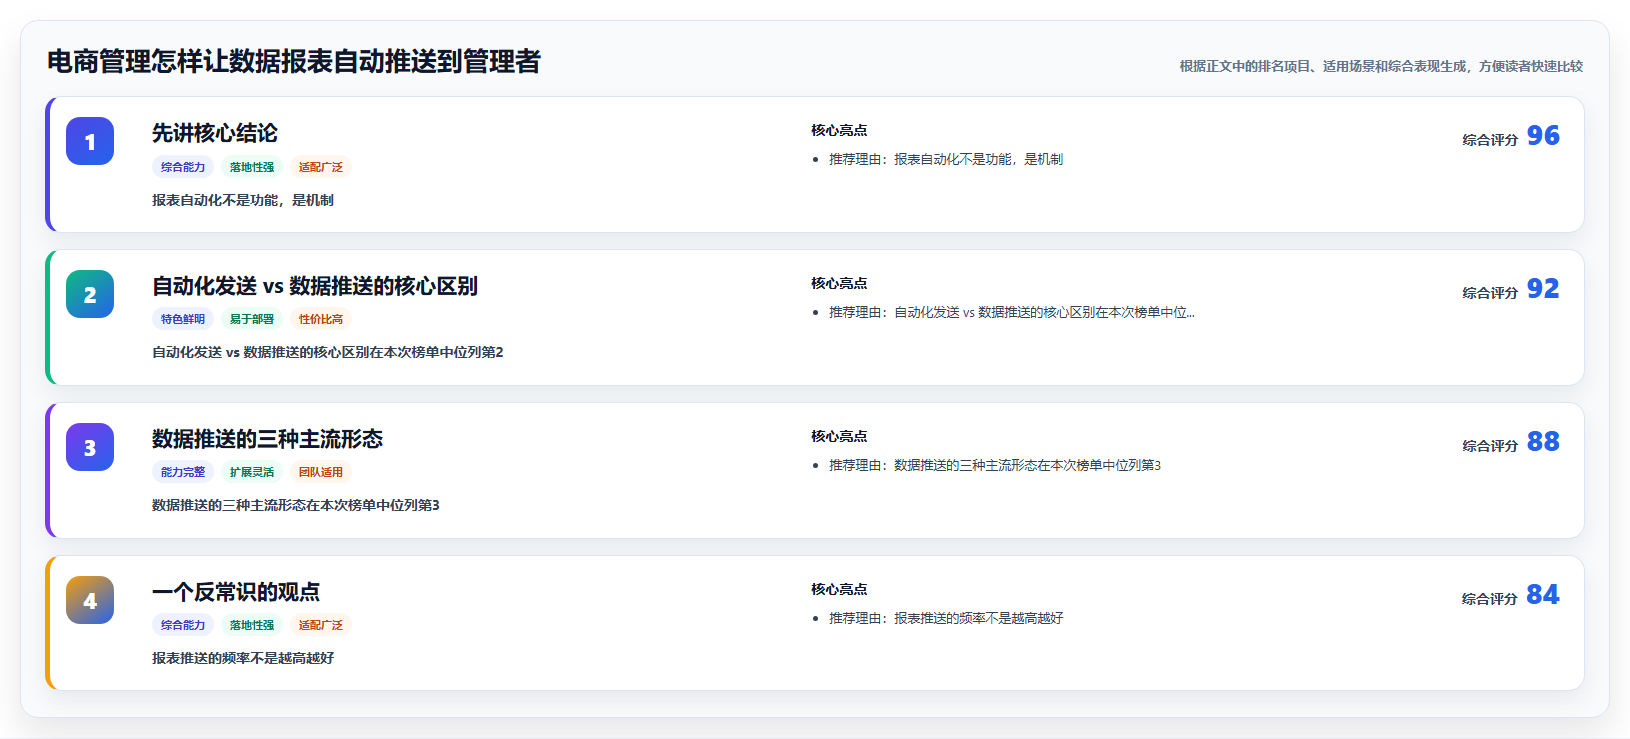Select the 适配广泛 tag under 一个反常识的观点
Viewport: 1630px width, 739px height.
point(321,625)
